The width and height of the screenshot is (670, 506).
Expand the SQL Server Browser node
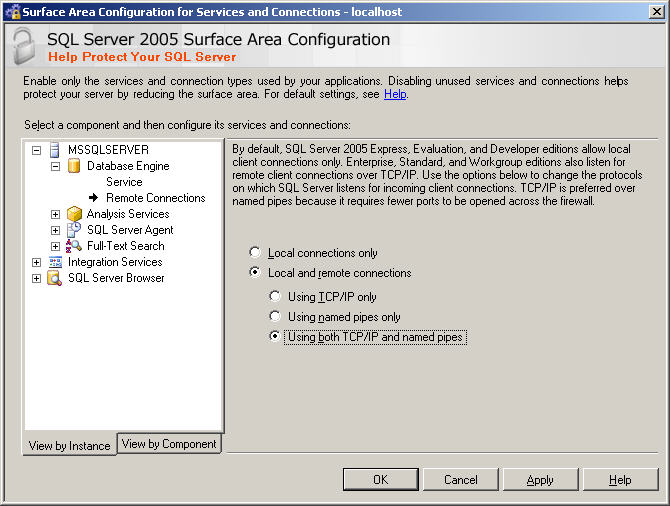point(37,278)
